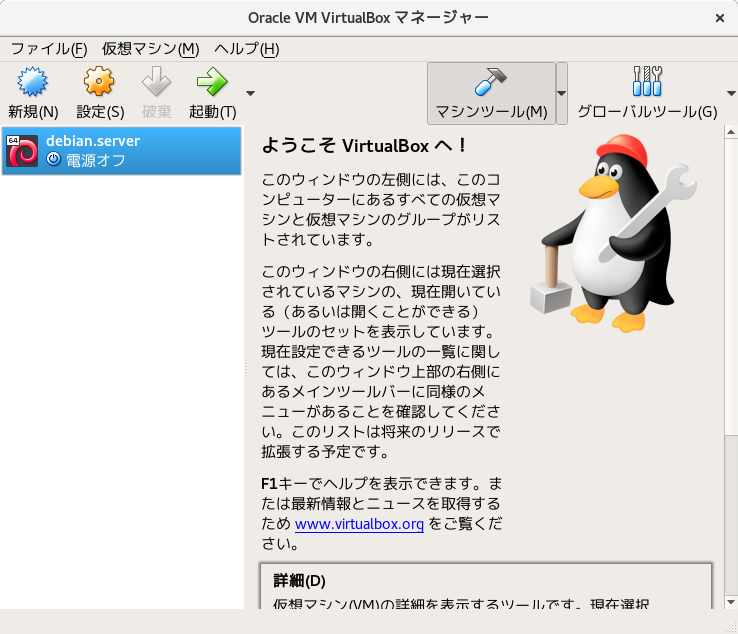Open Machine Tools dropdown arrow
Viewport: 738px width, 634px height.
(x=562, y=94)
